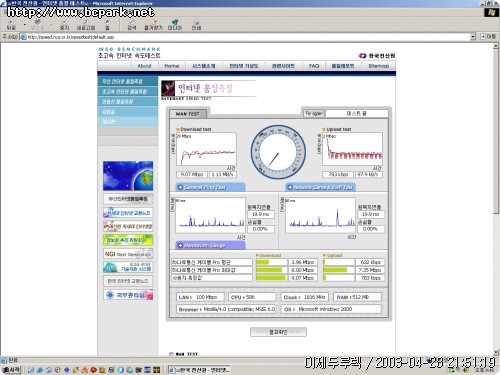Select the MAIN TEST tab
Image resolution: width=500 pixels, height=375 pixels.
click(x=188, y=114)
